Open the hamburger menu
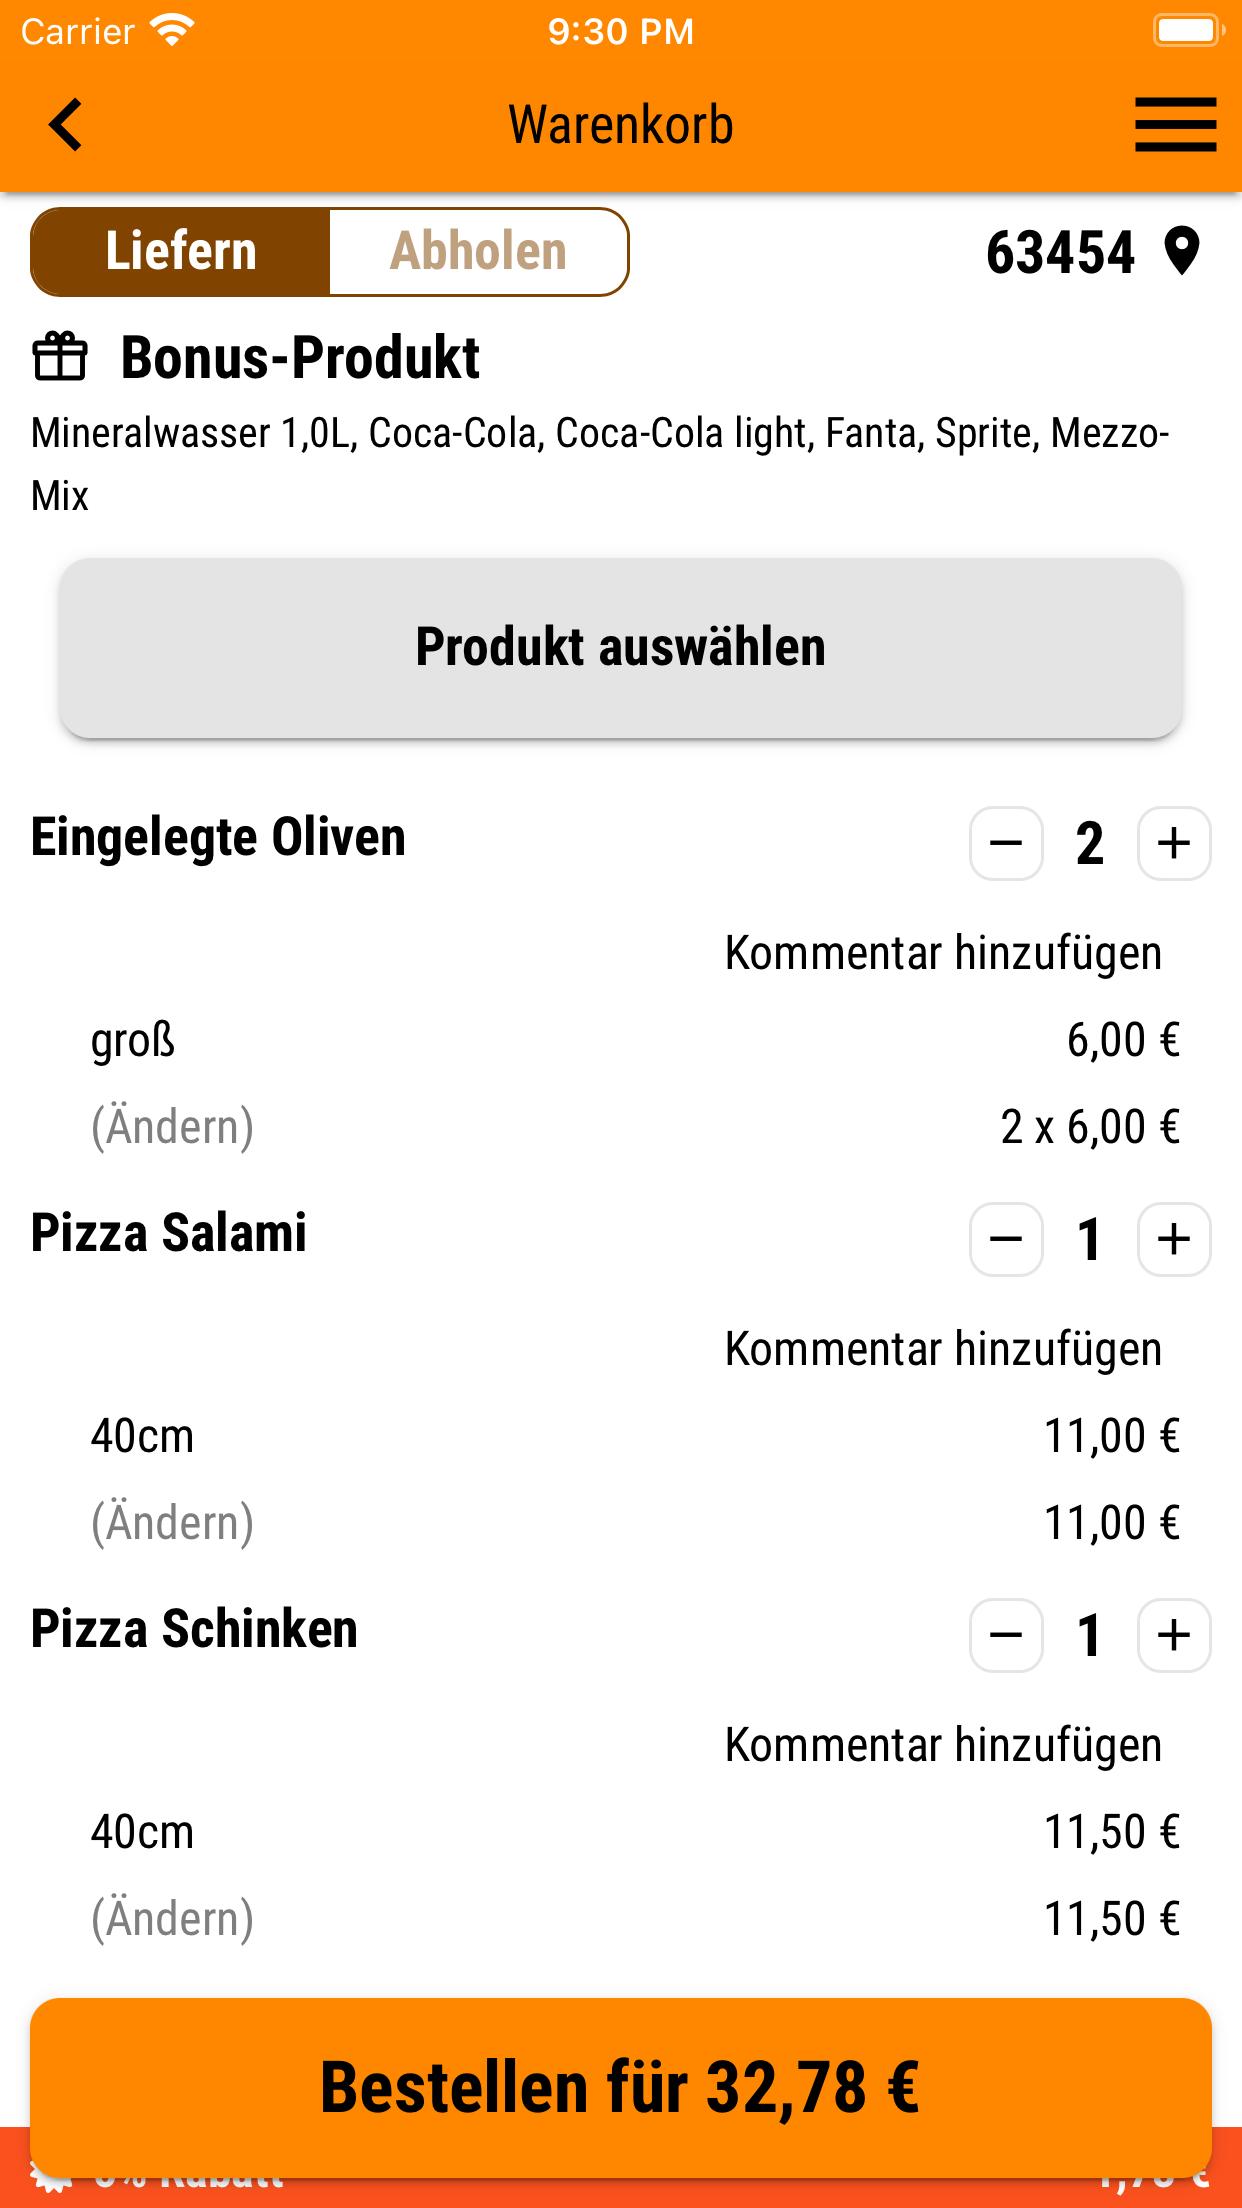Viewport: 1242px width, 2208px height. coord(1175,125)
